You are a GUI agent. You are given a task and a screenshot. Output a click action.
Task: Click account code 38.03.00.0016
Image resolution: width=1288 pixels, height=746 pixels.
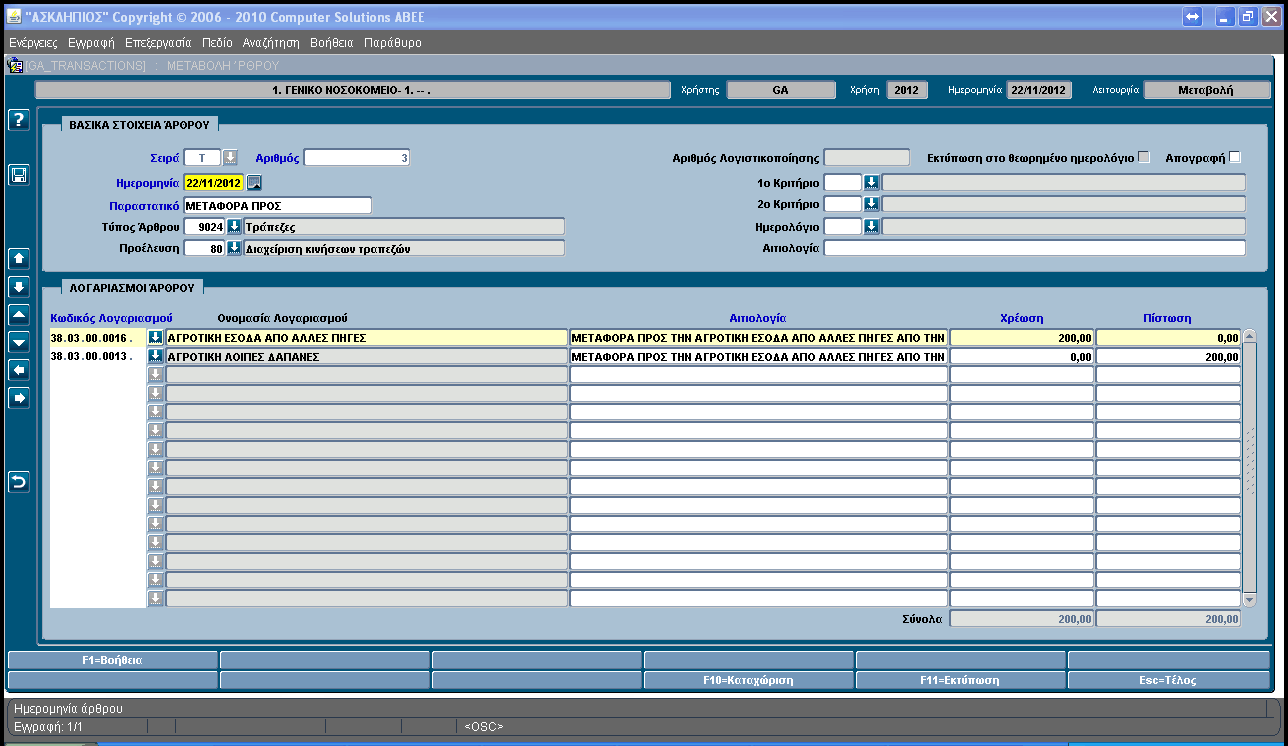click(x=98, y=338)
